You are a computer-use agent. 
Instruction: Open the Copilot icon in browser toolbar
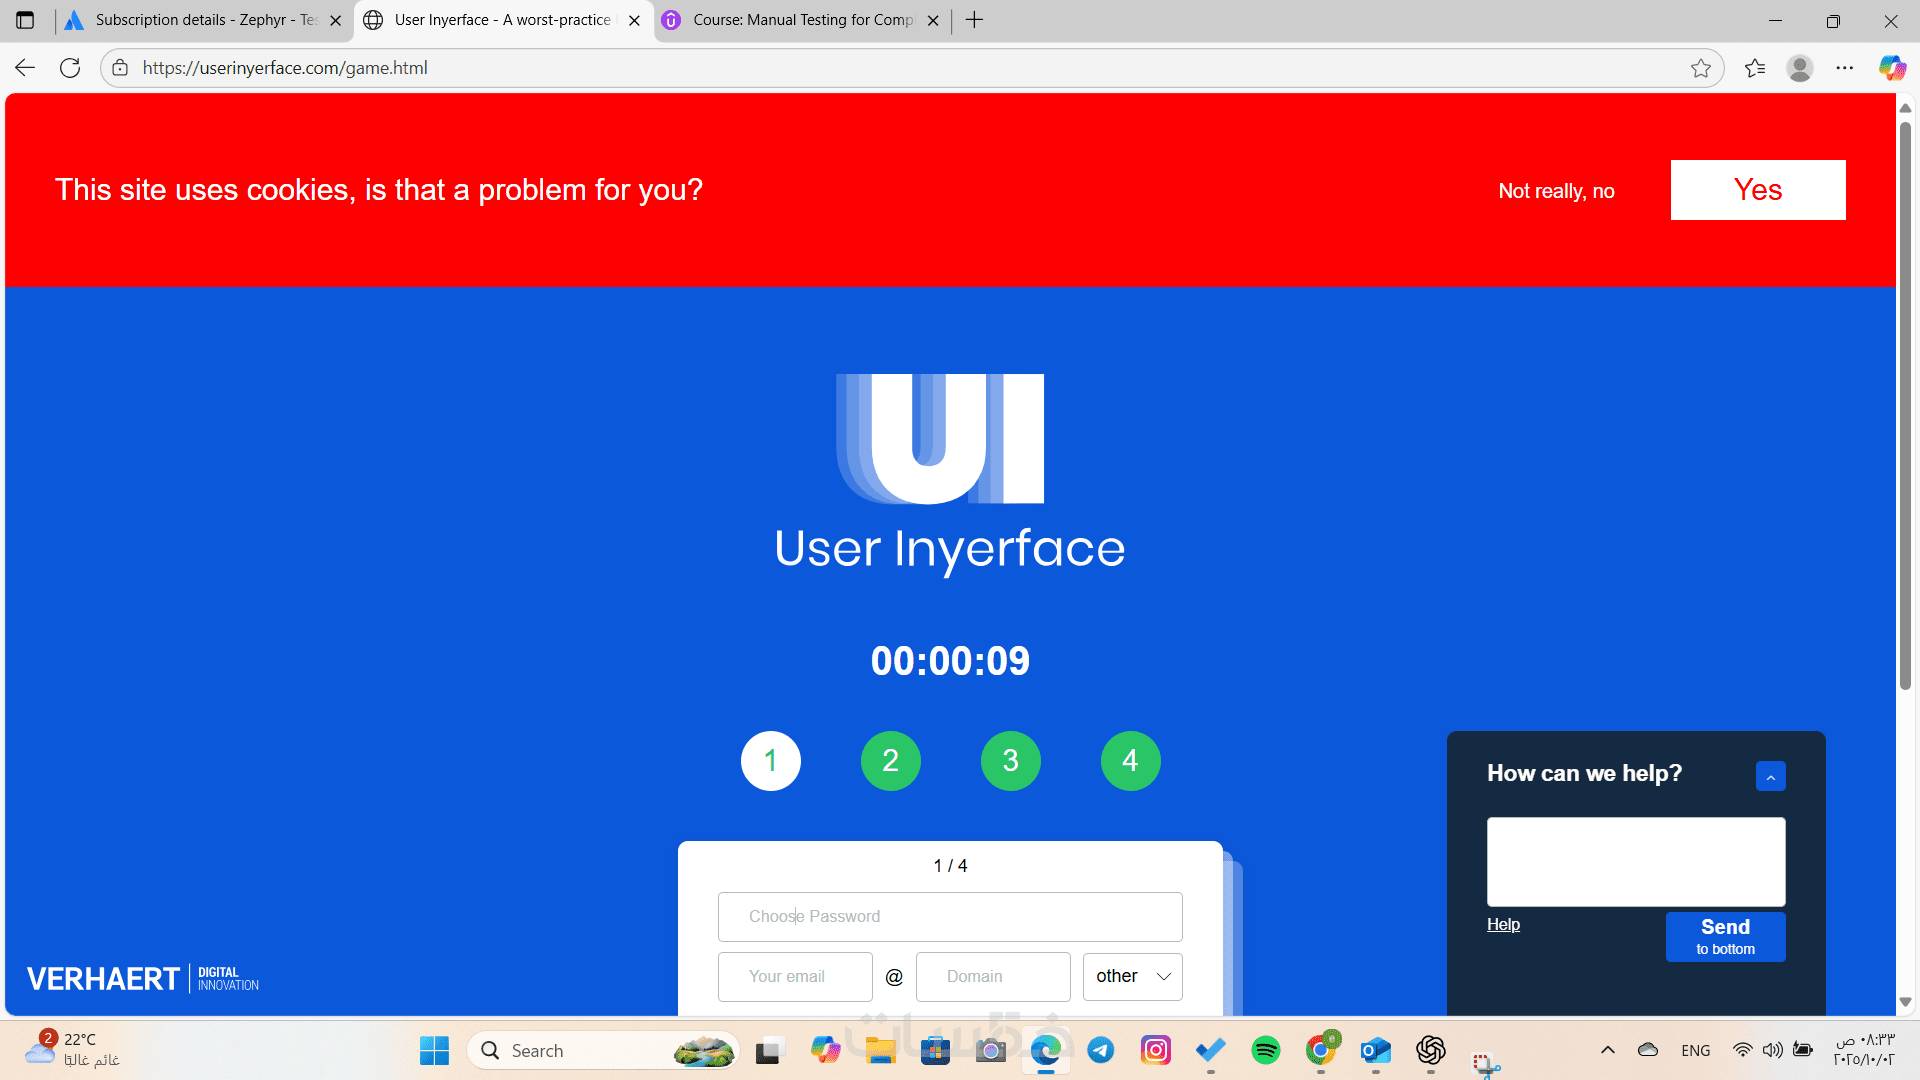[1891, 68]
